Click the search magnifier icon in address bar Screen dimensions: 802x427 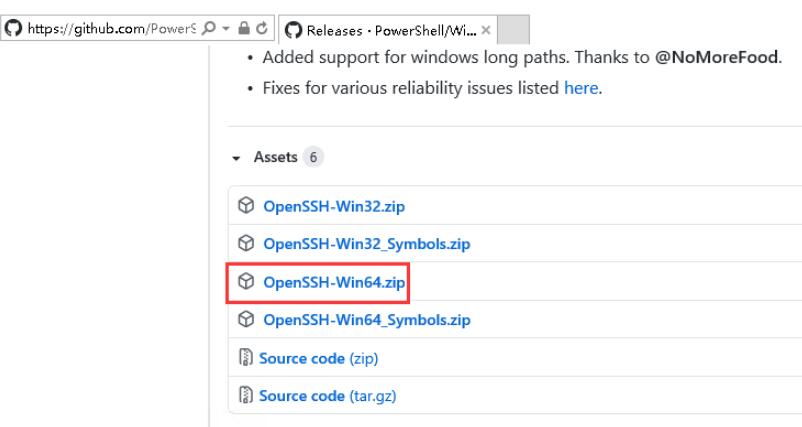[x=209, y=28]
